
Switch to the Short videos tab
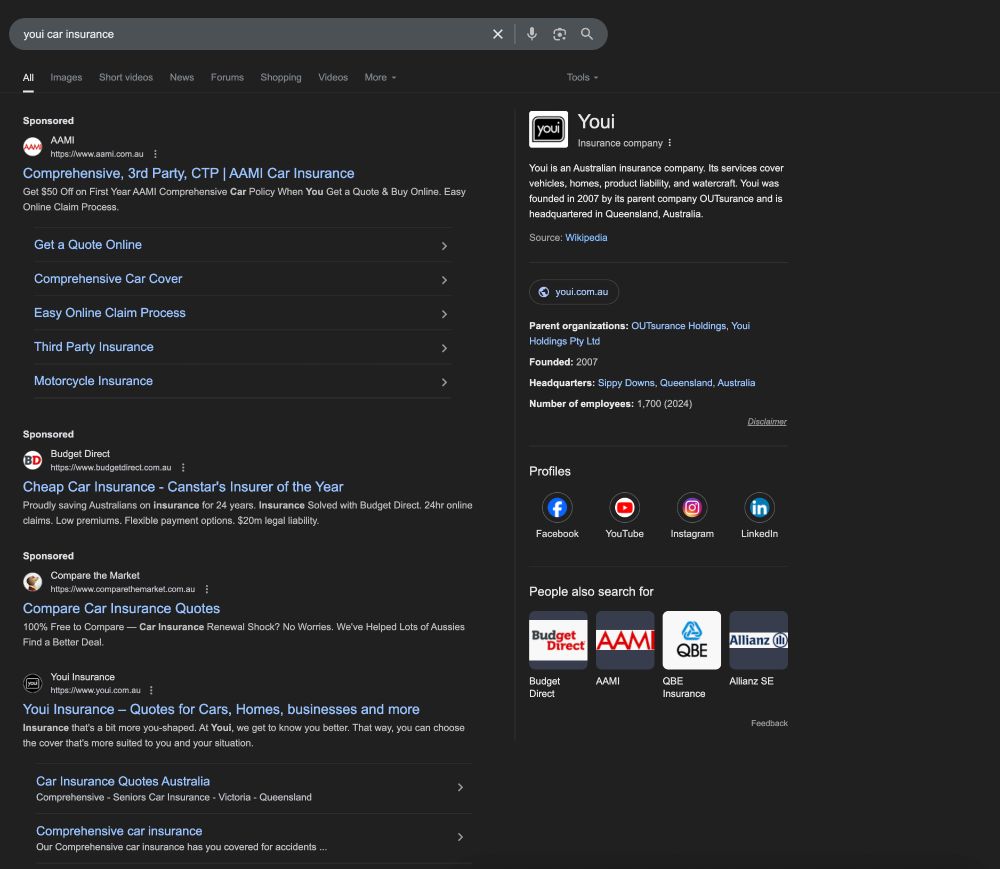pos(126,77)
